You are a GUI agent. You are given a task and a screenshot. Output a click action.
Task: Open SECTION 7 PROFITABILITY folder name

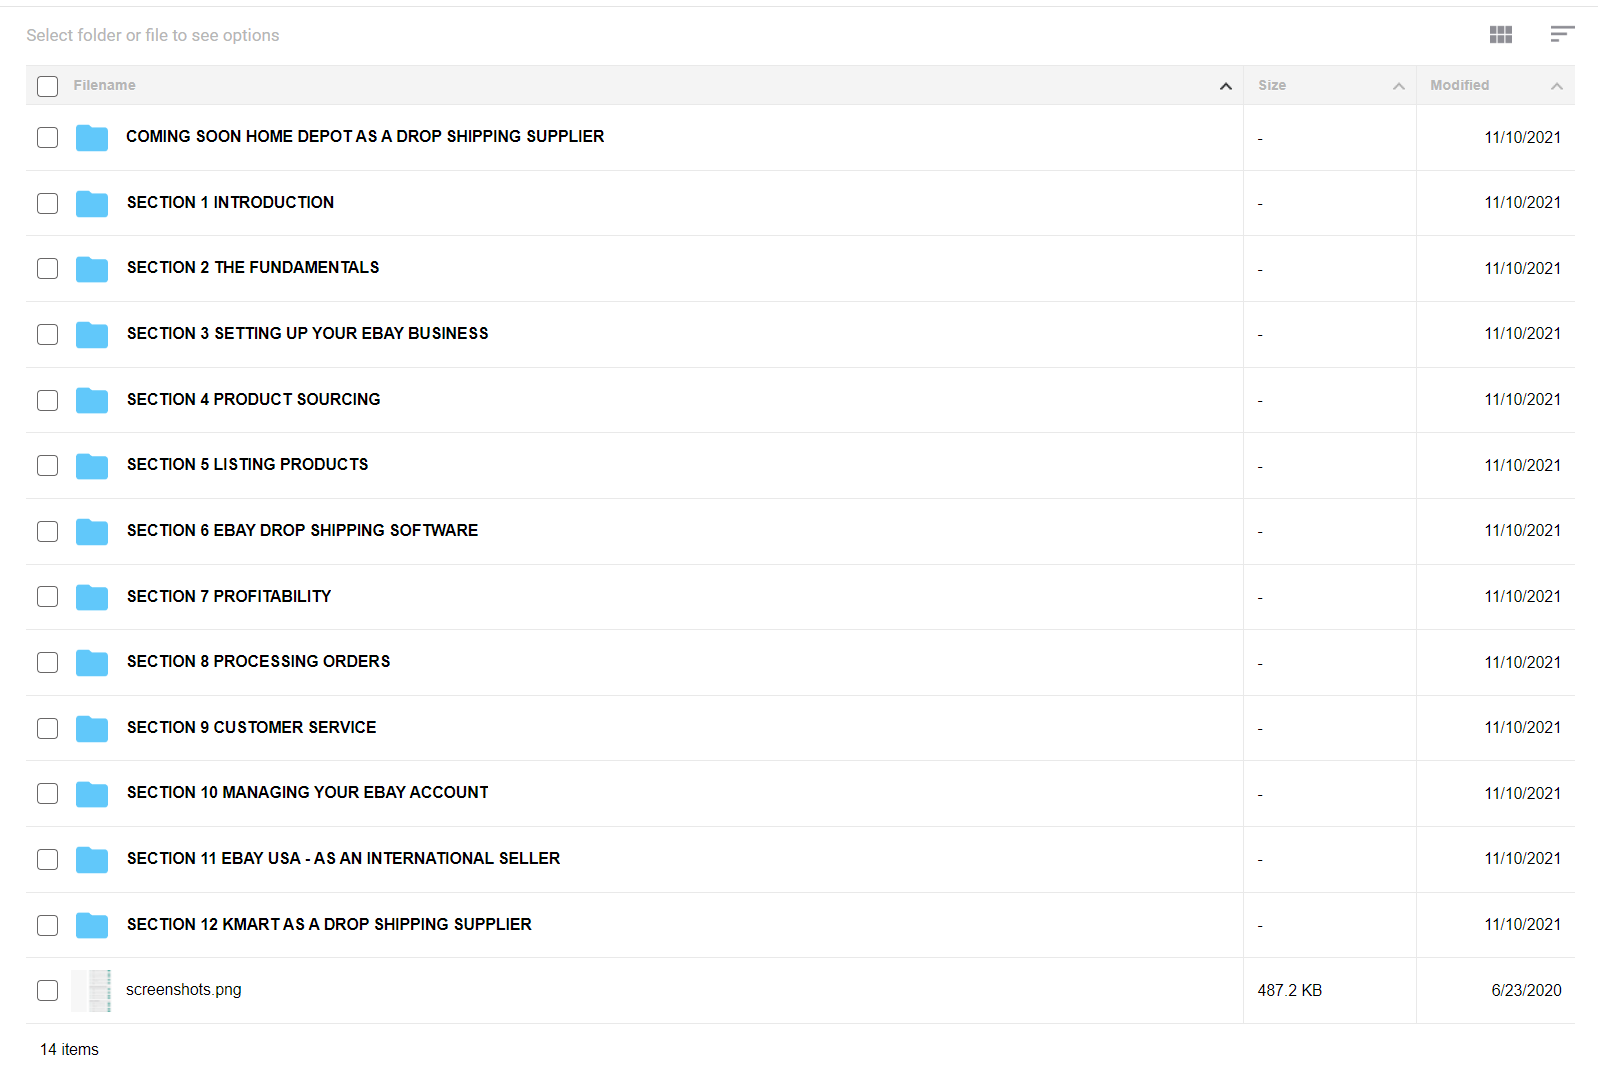click(x=229, y=596)
